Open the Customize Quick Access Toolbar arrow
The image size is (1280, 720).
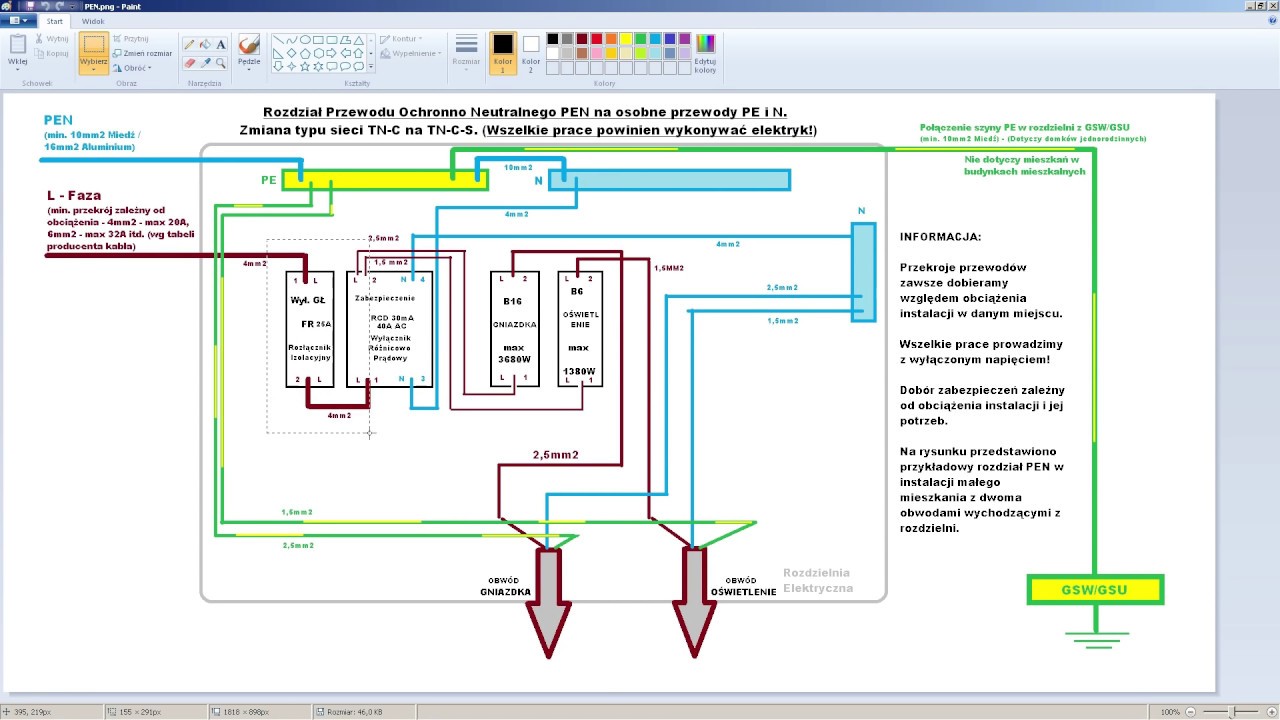(x=71, y=6)
